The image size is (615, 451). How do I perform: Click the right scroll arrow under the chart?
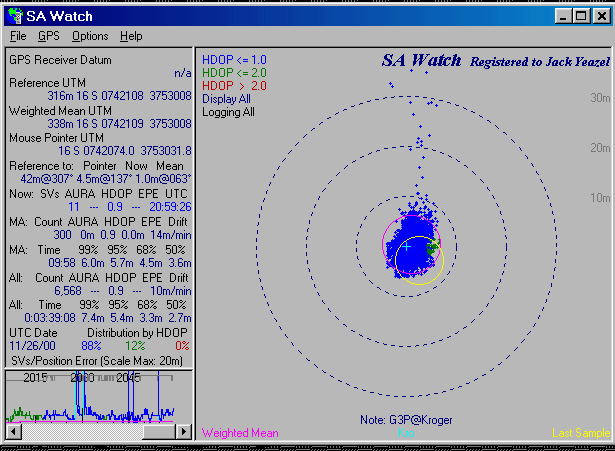pos(182,432)
